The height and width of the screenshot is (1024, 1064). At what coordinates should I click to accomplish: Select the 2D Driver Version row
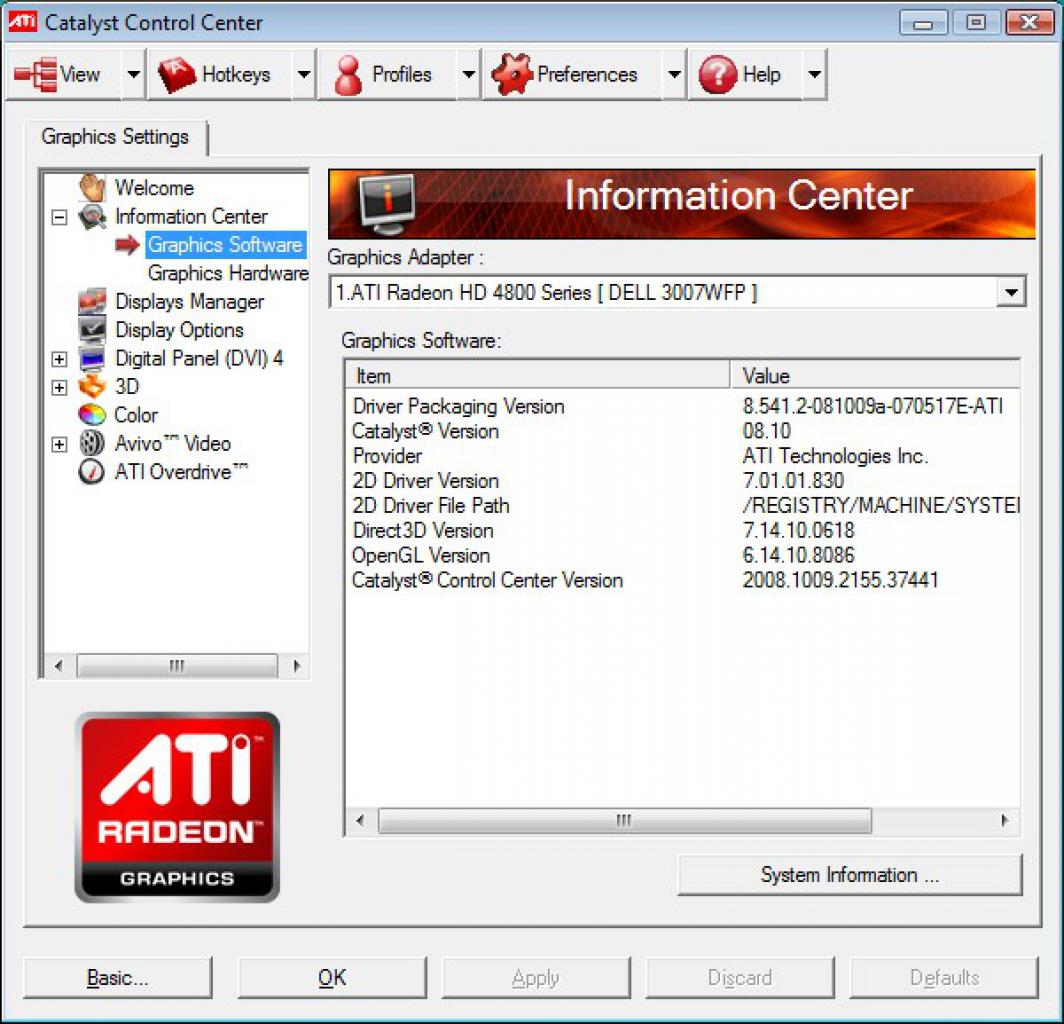point(683,481)
